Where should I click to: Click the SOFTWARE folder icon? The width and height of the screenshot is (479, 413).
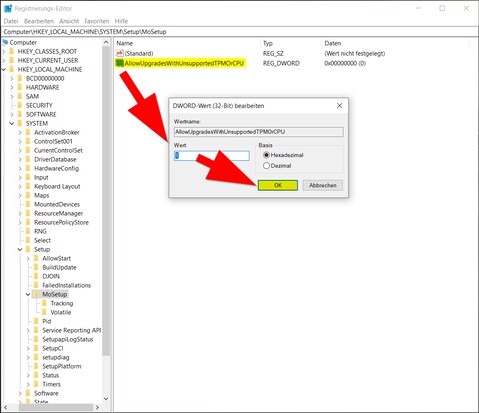click(20, 114)
